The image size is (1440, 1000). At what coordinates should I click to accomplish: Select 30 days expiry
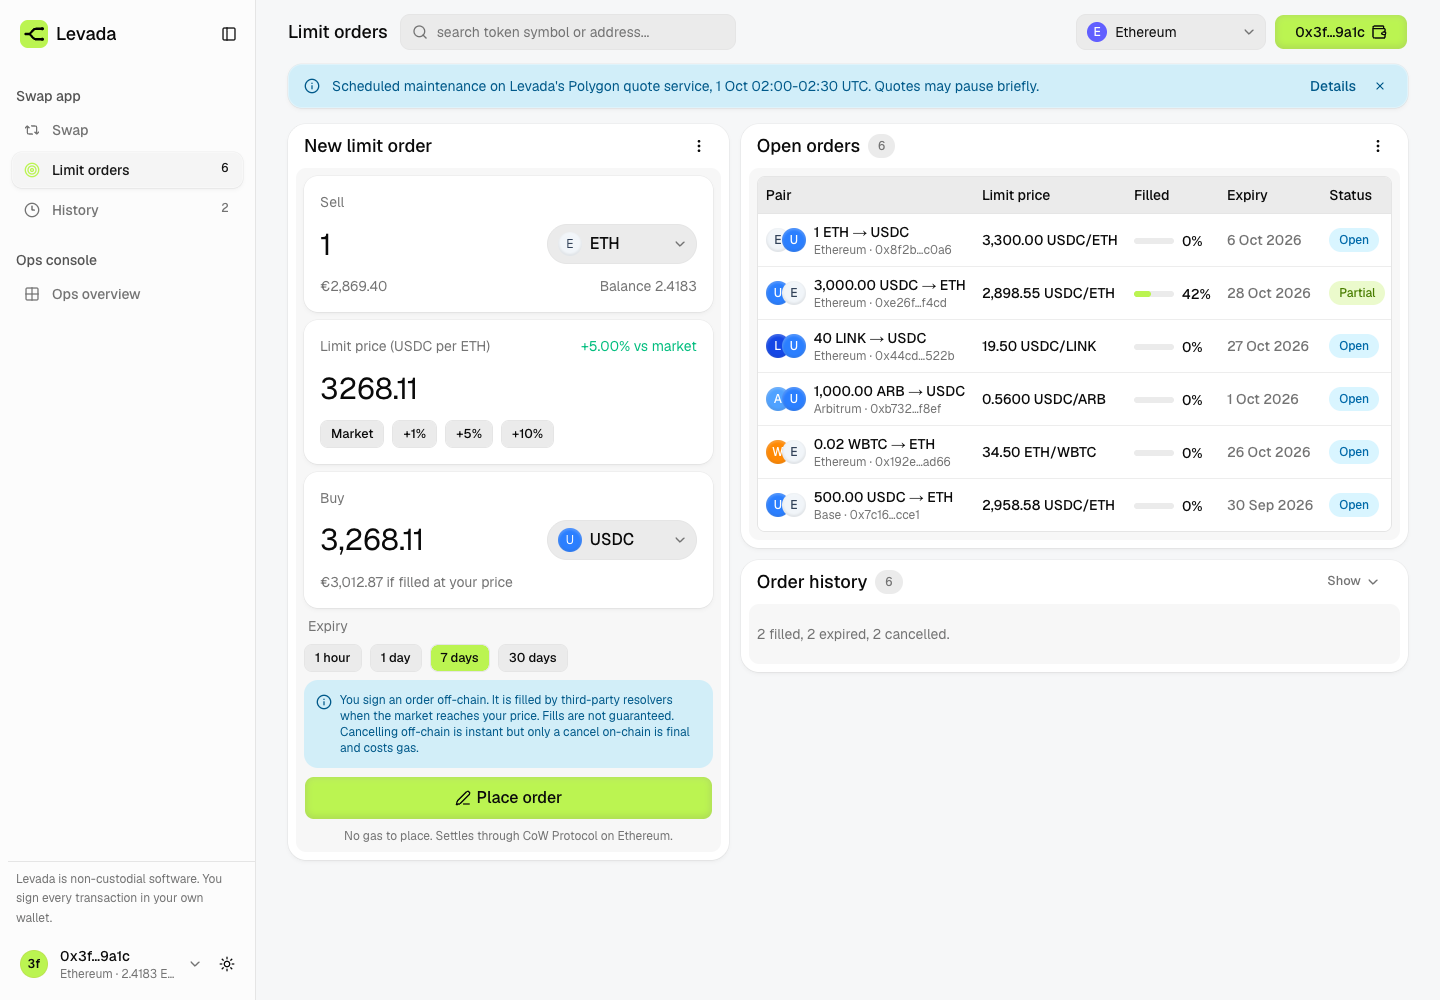533,658
